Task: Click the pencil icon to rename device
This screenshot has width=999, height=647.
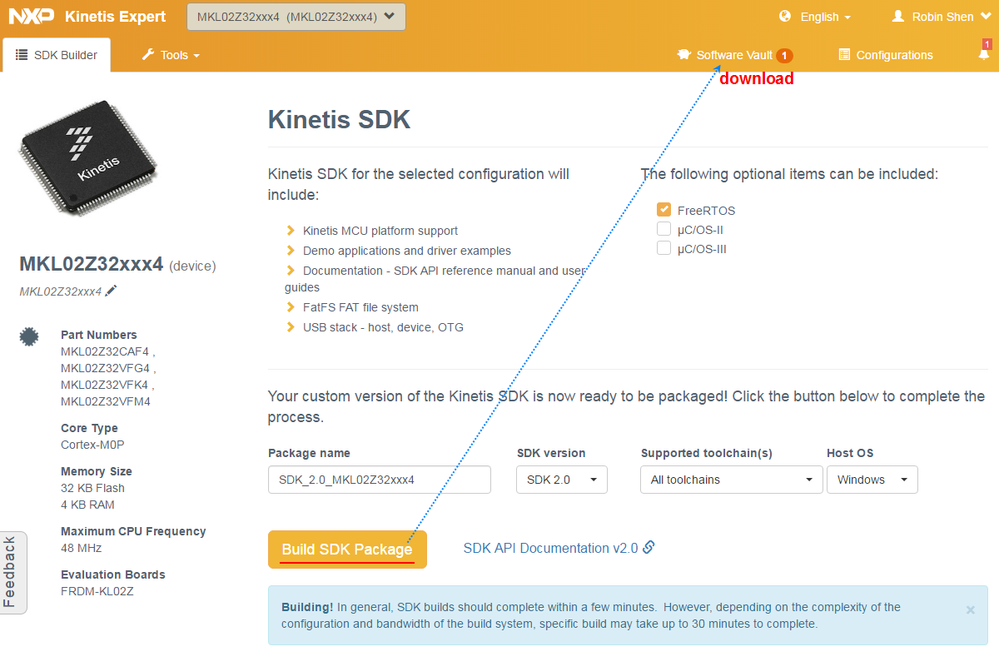Action: coord(111,291)
